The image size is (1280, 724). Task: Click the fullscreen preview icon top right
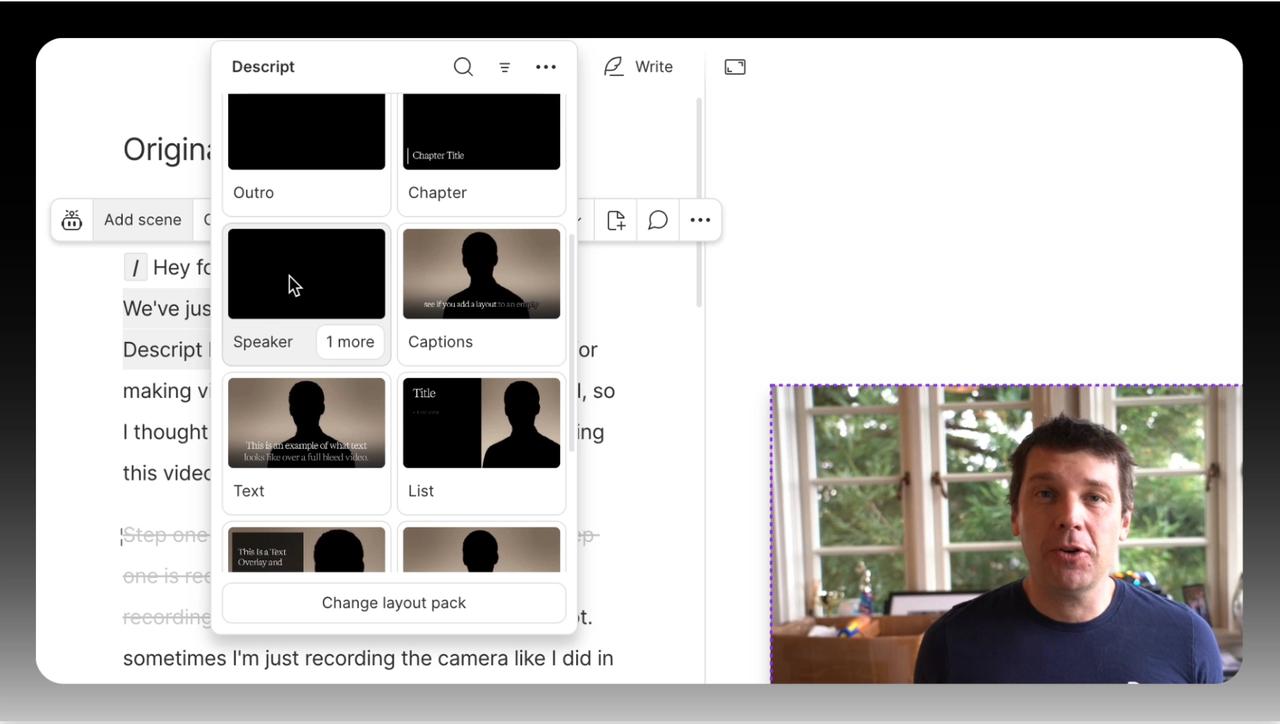coord(735,66)
